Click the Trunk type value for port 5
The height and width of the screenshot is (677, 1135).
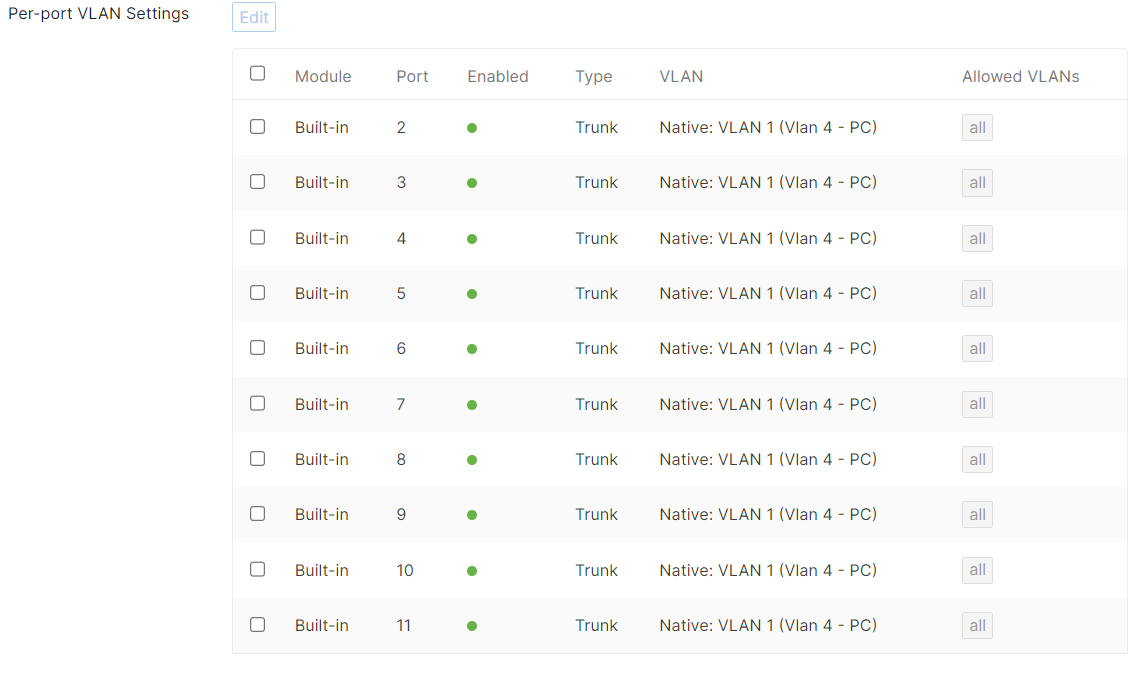pos(596,293)
